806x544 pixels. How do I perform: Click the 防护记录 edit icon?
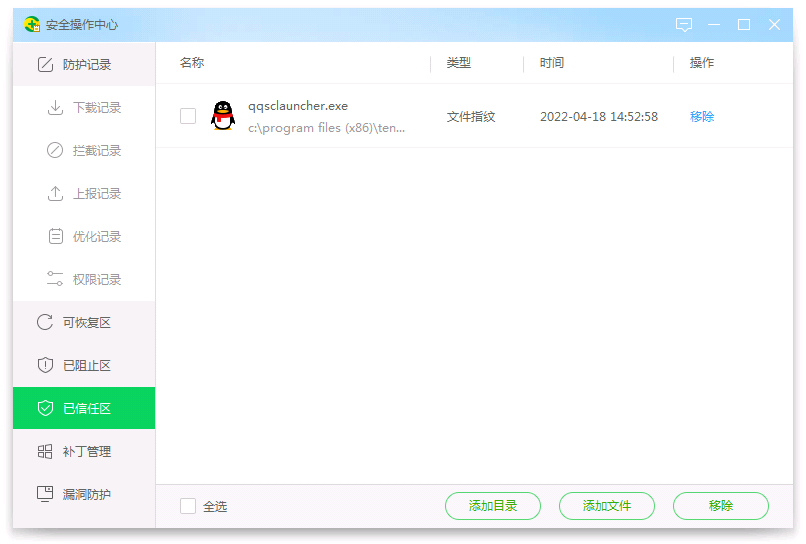pos(45,64)
